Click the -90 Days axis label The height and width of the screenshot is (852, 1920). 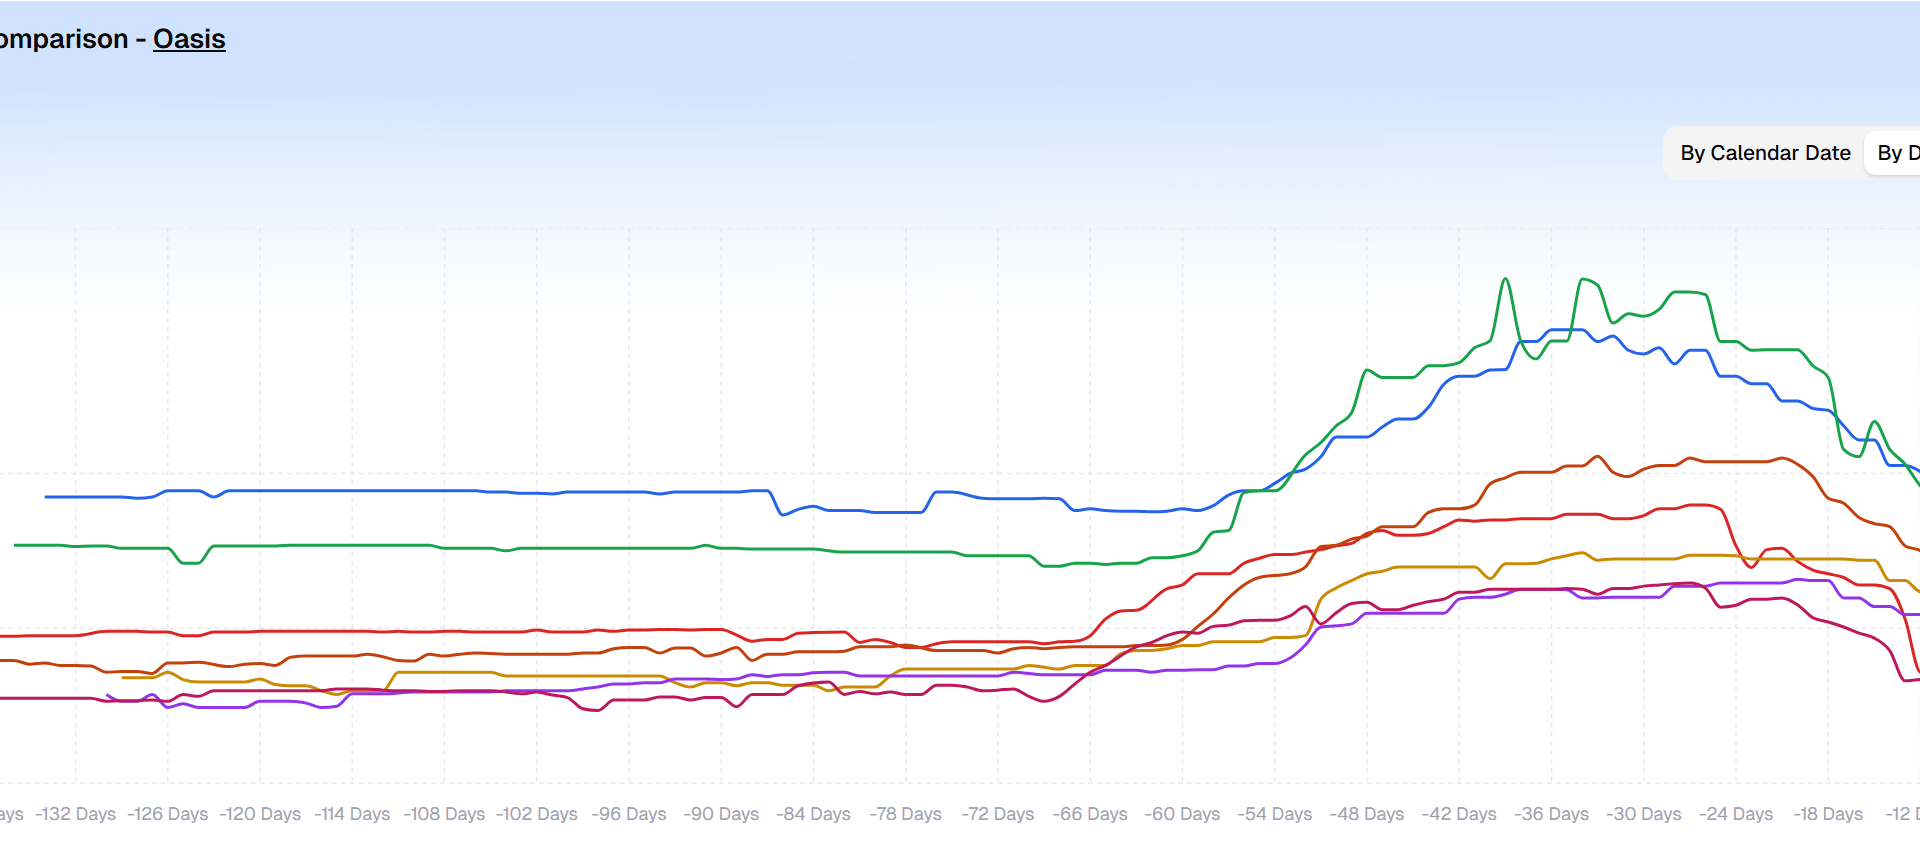pyautogui.click(x=721, y=814)
